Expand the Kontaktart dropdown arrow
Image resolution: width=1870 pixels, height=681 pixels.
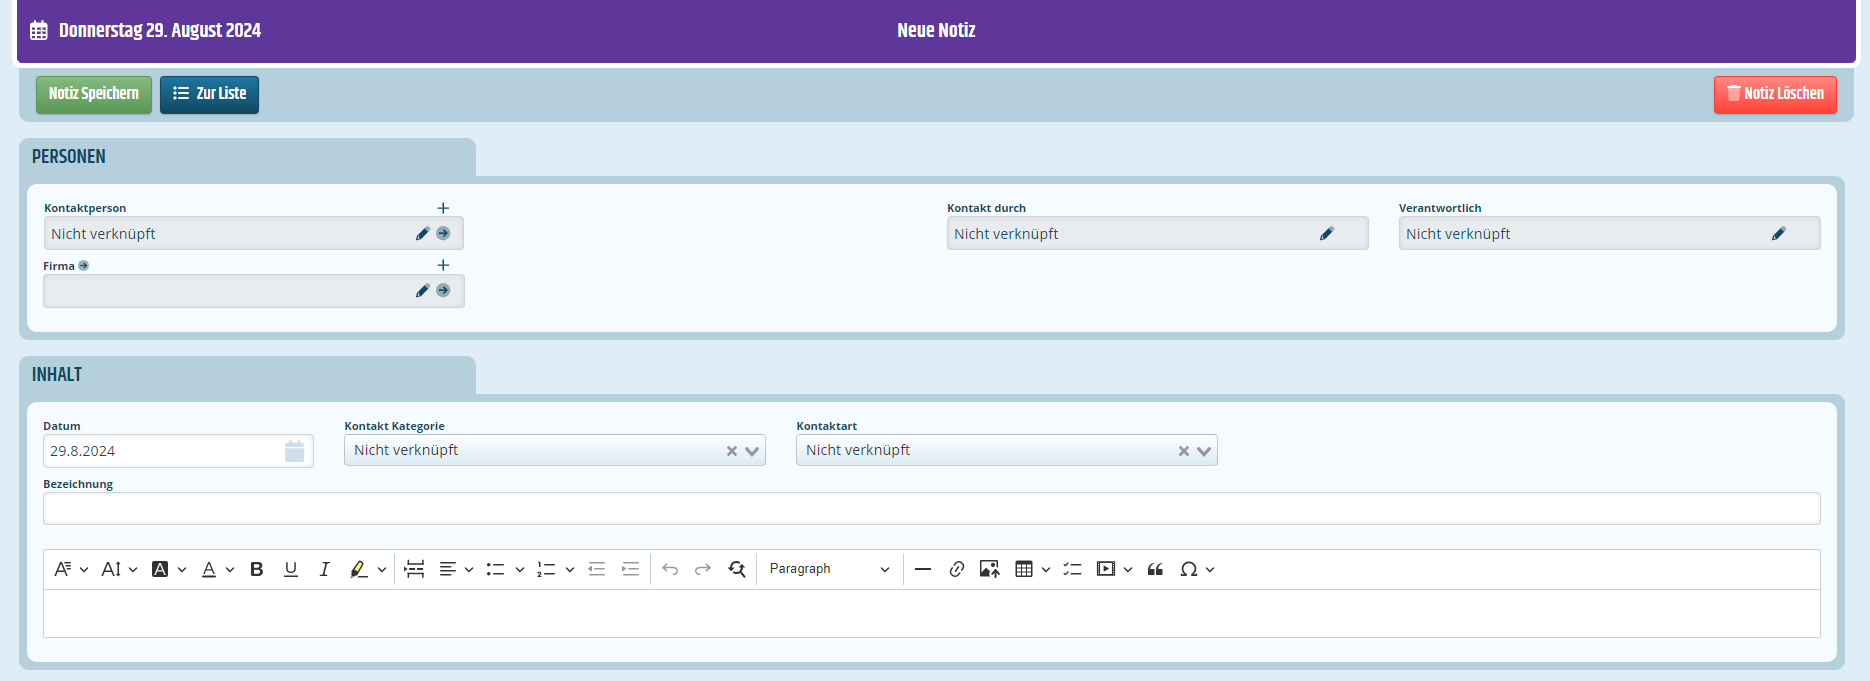(x=1204, y=451)
